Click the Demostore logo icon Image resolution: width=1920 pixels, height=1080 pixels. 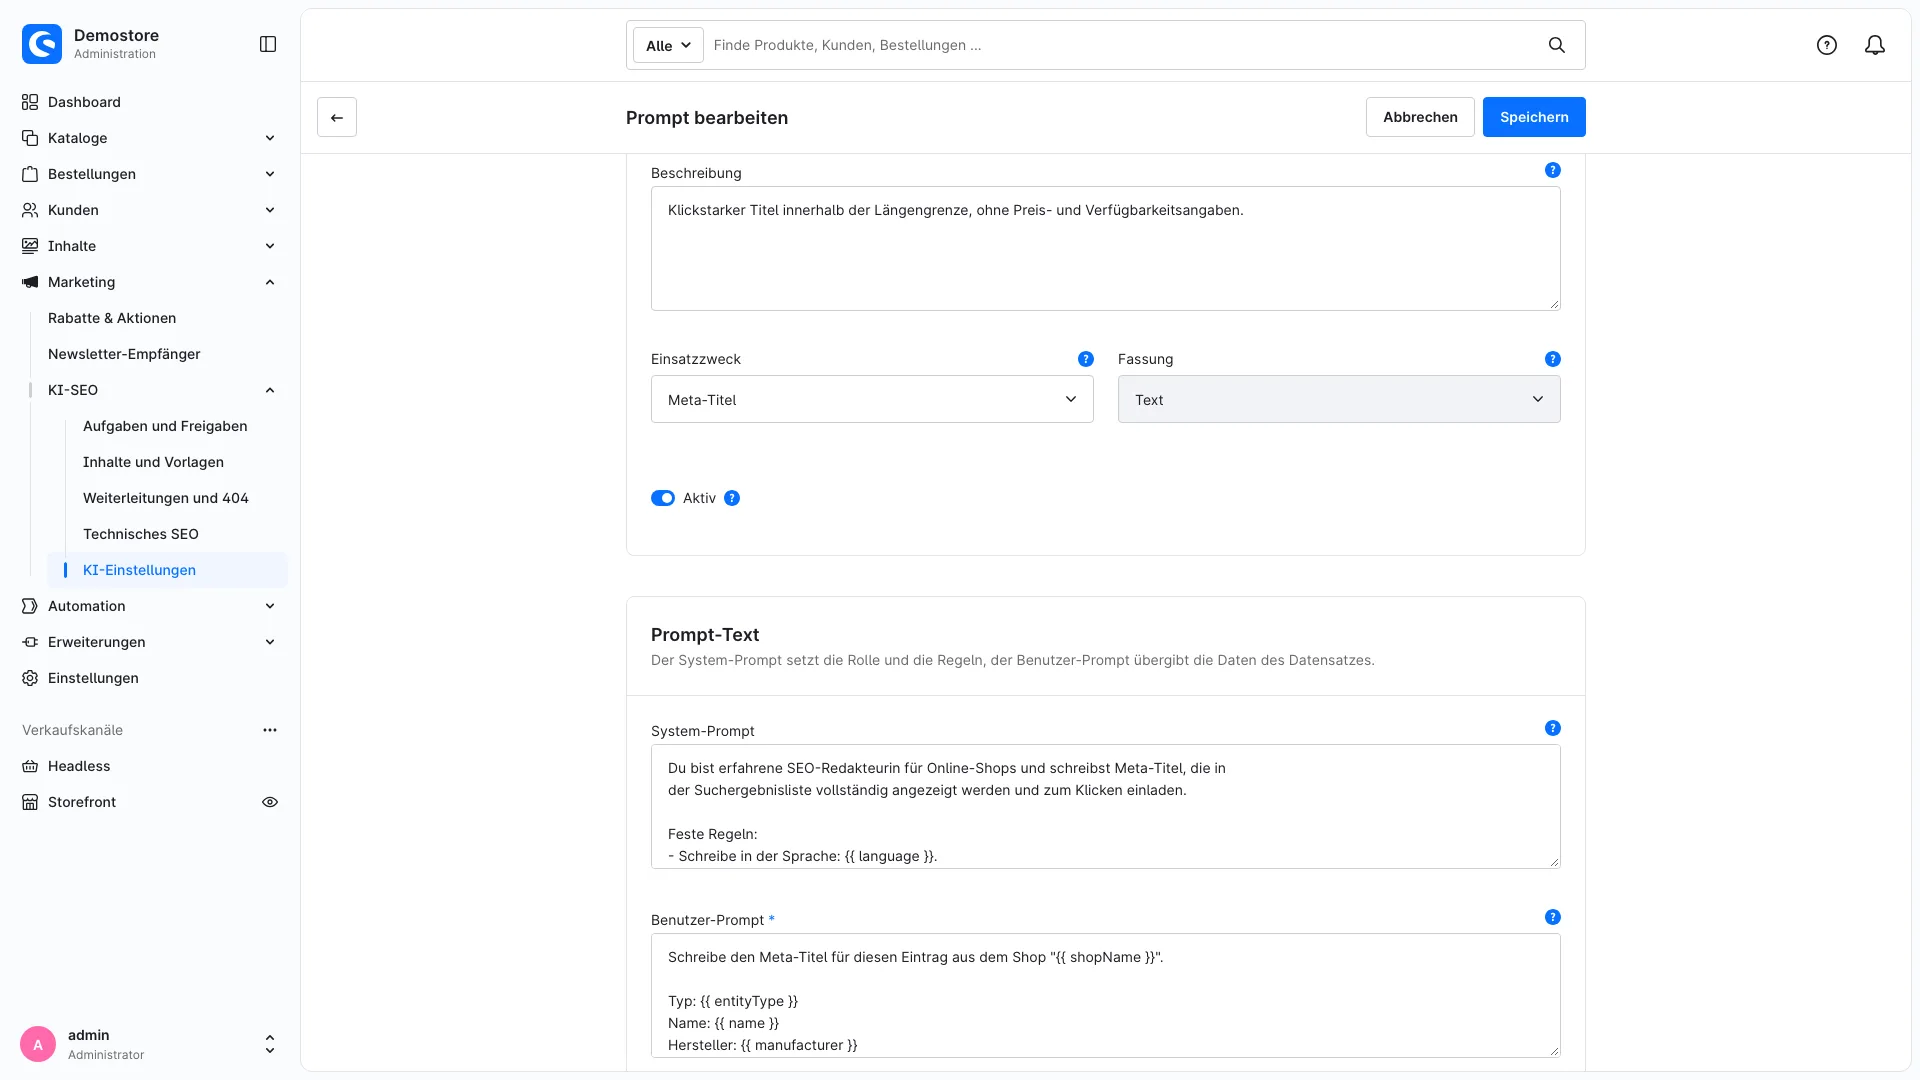pos(42,44)
